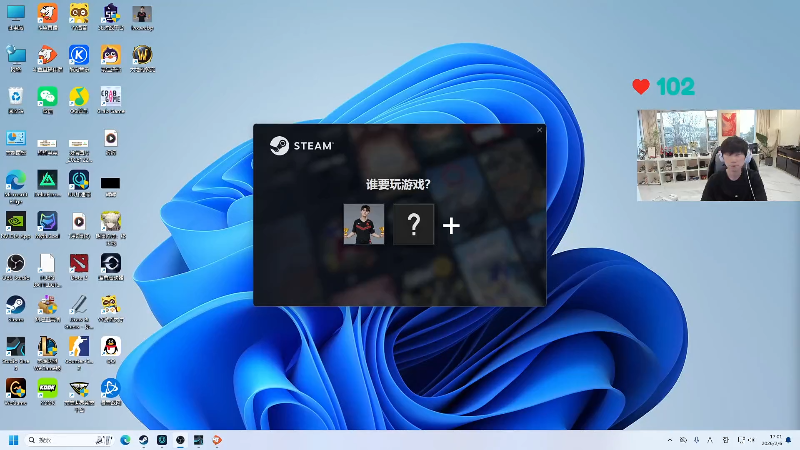This screenshot has height=450, width=800.
Task: Open the player photo file on desktop
Action: pos(142,17)
